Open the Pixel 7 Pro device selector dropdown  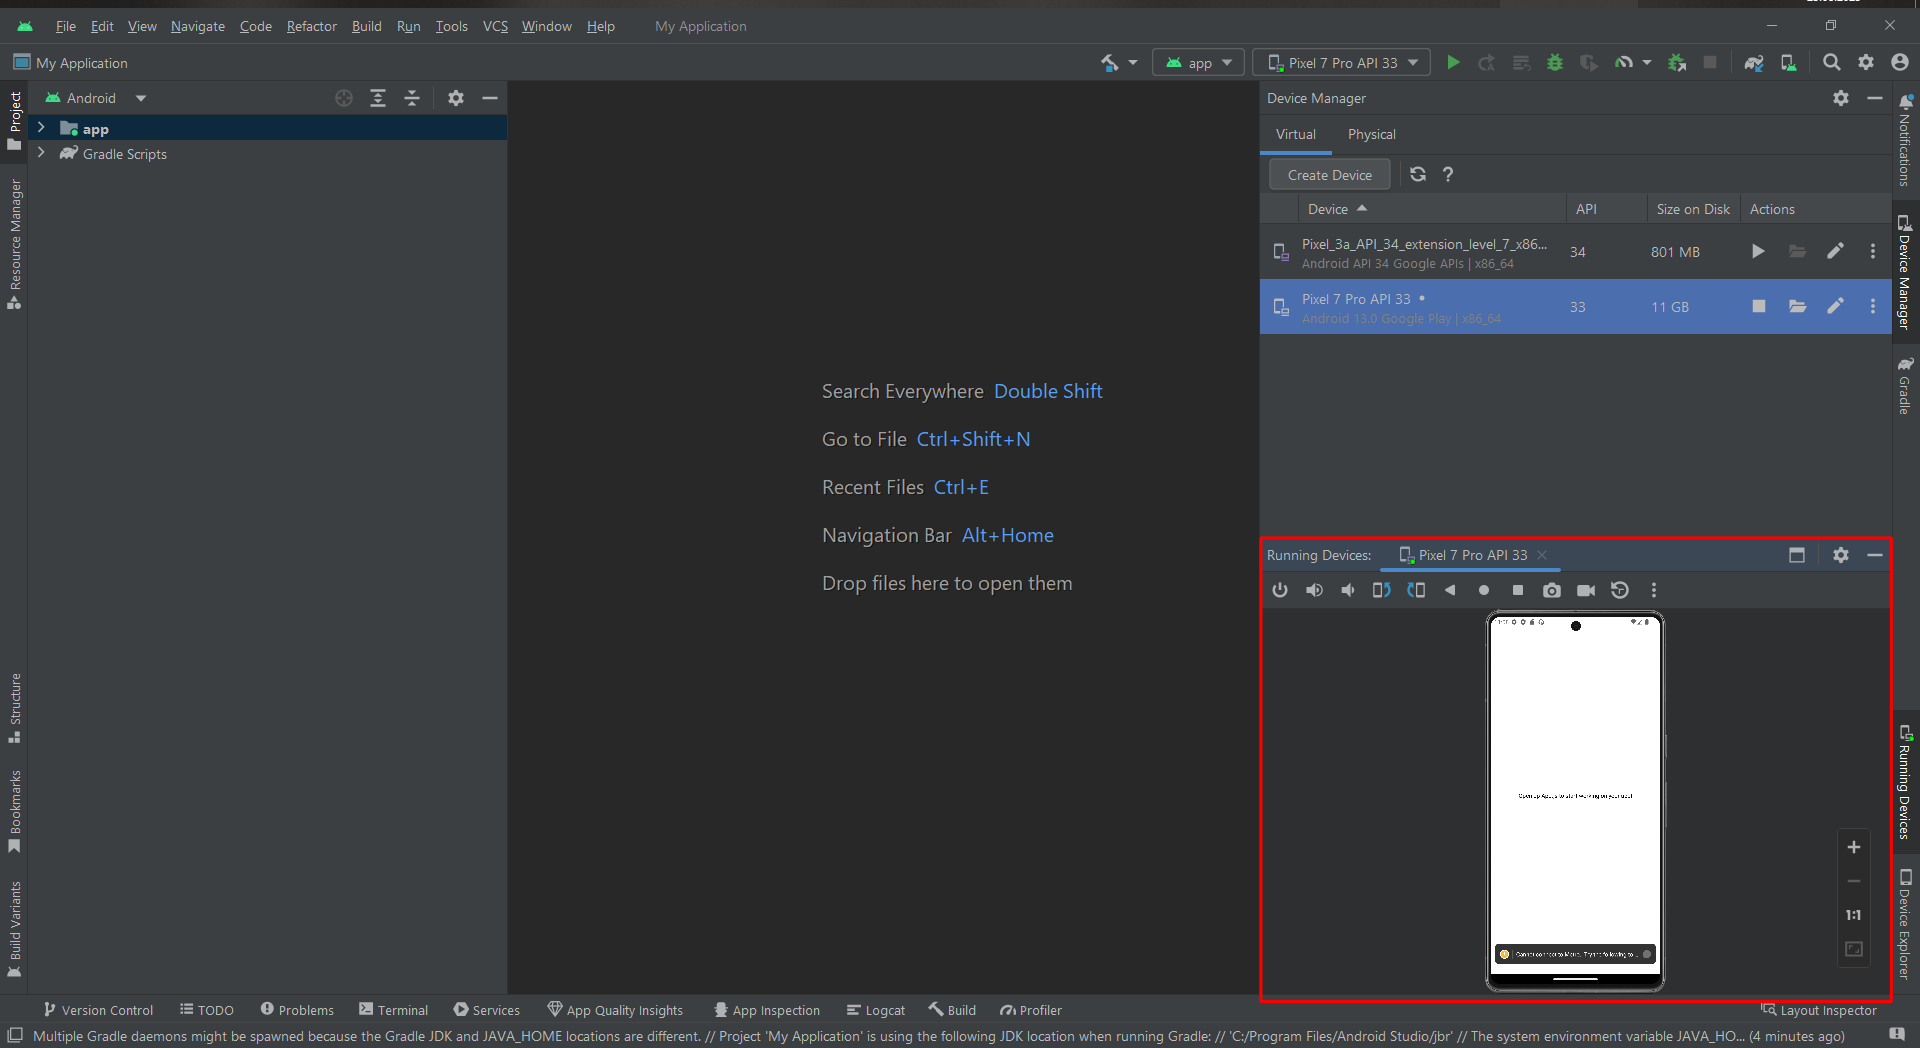[x=1342, y=63]
